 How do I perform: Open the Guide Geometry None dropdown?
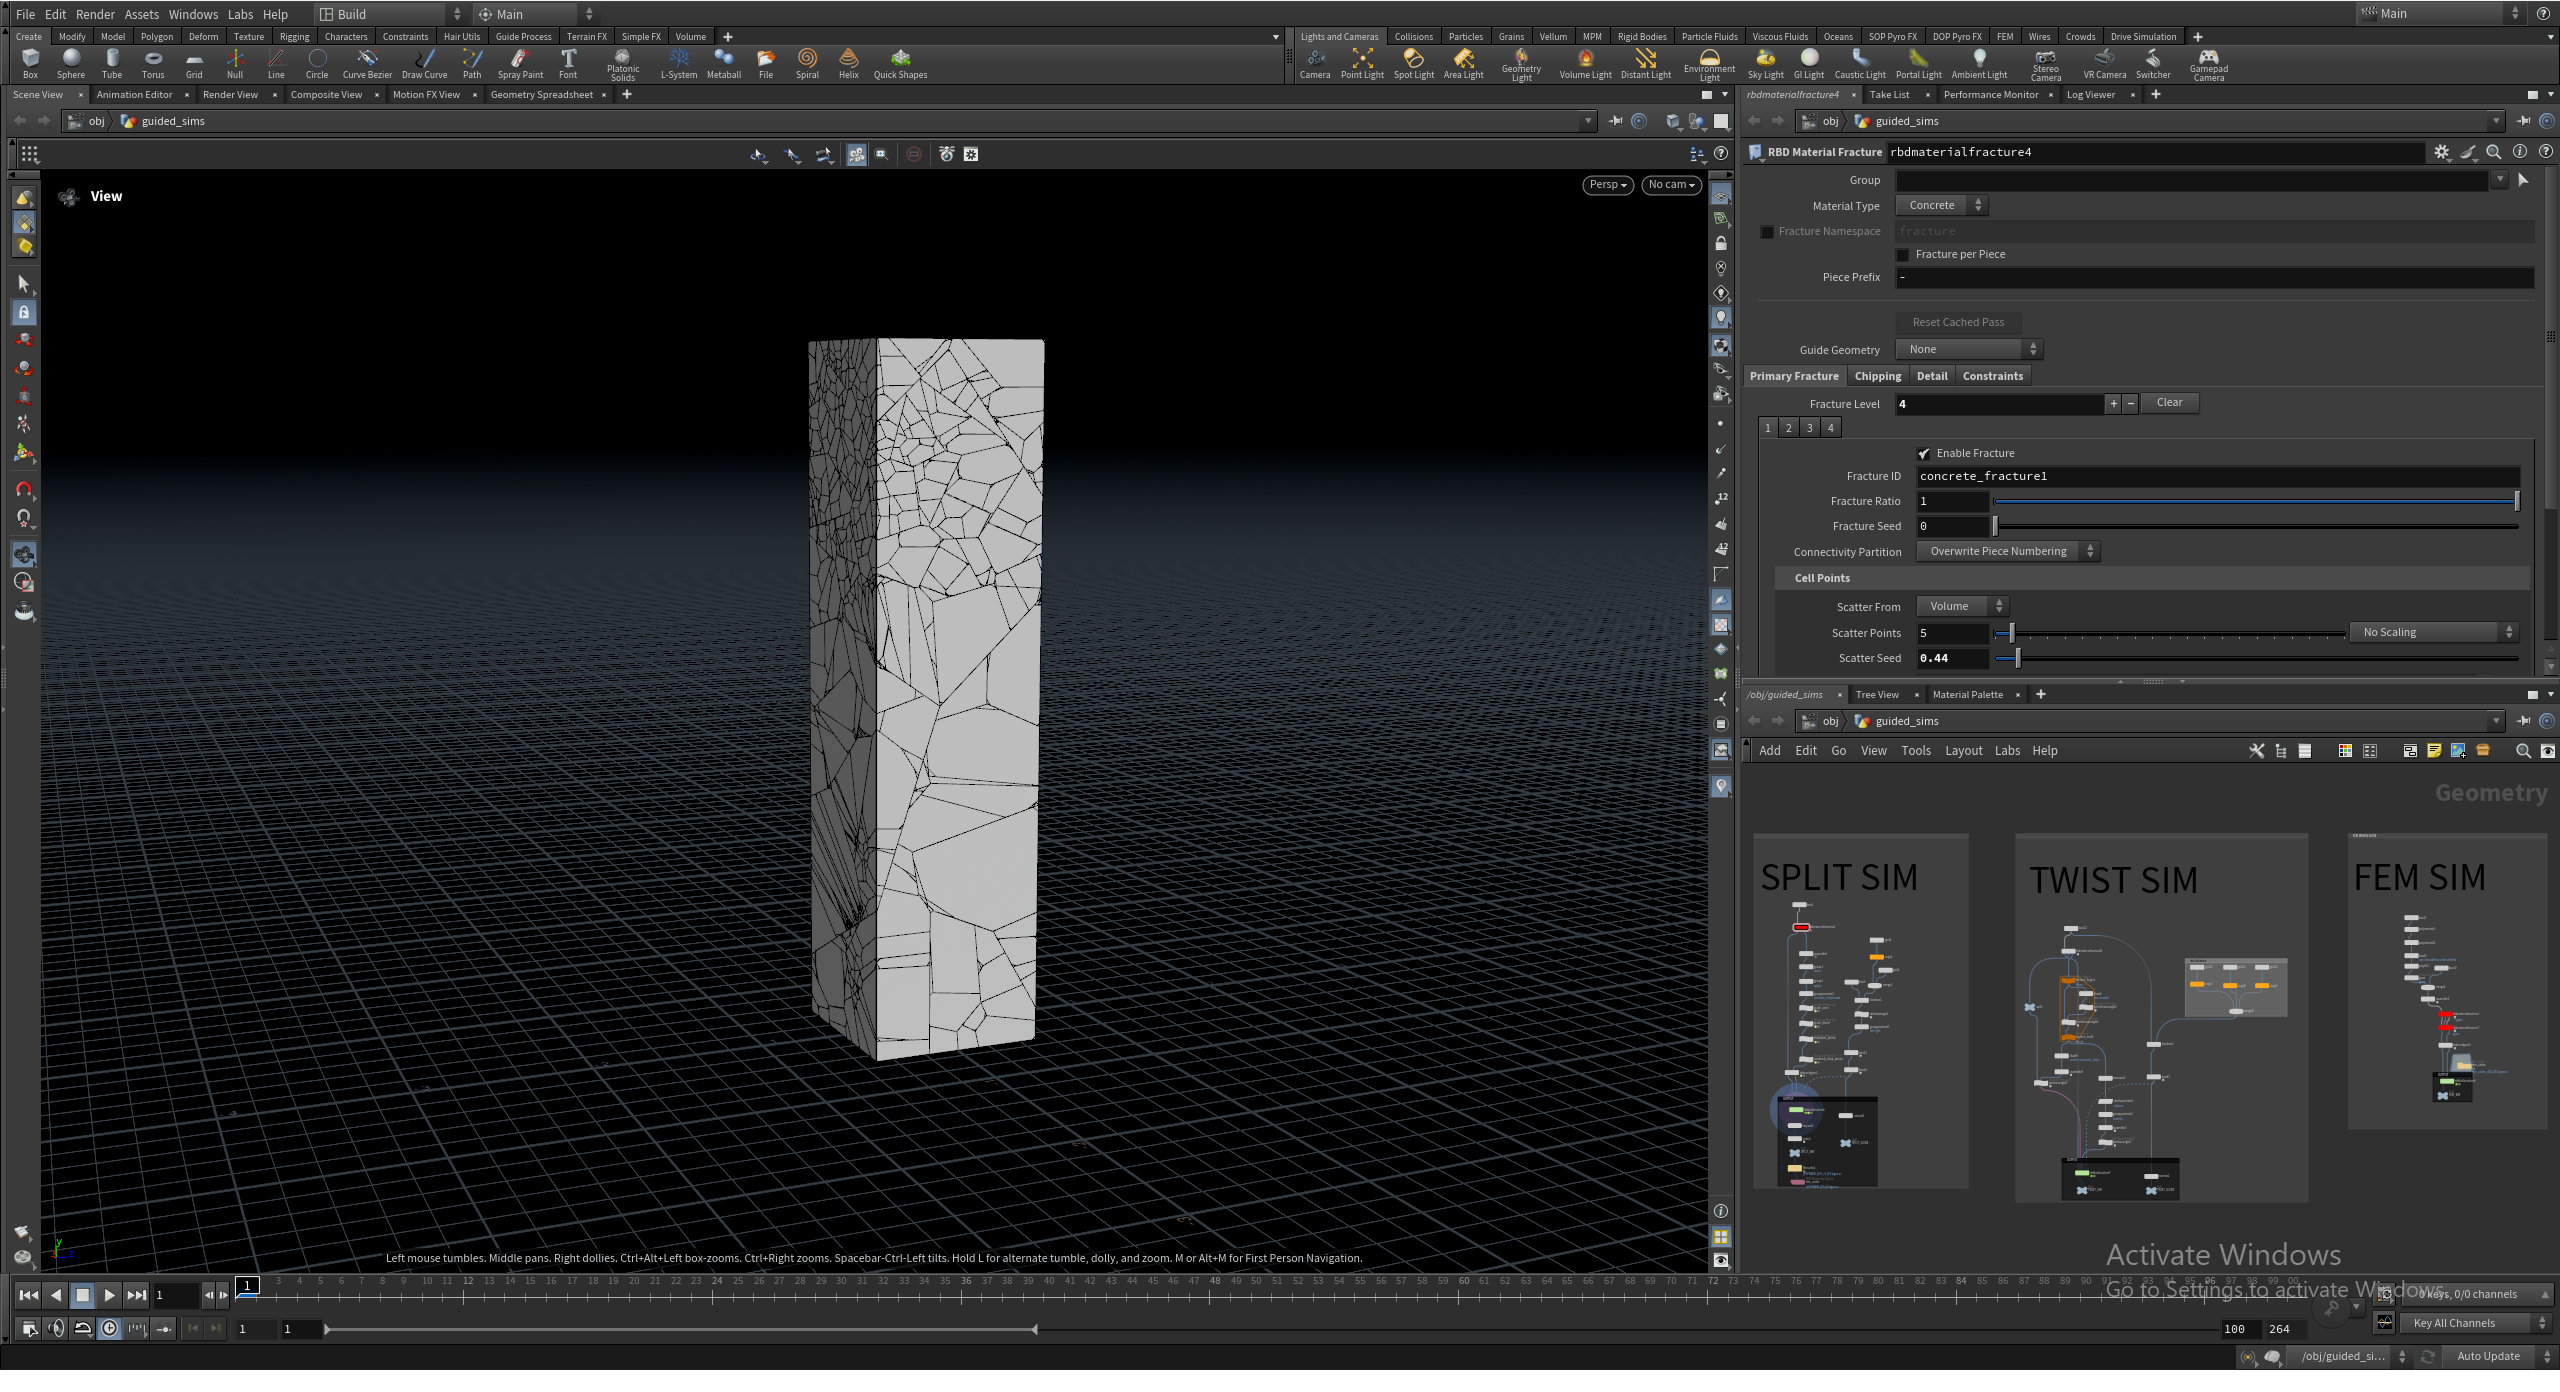(x=1967, y=349)
